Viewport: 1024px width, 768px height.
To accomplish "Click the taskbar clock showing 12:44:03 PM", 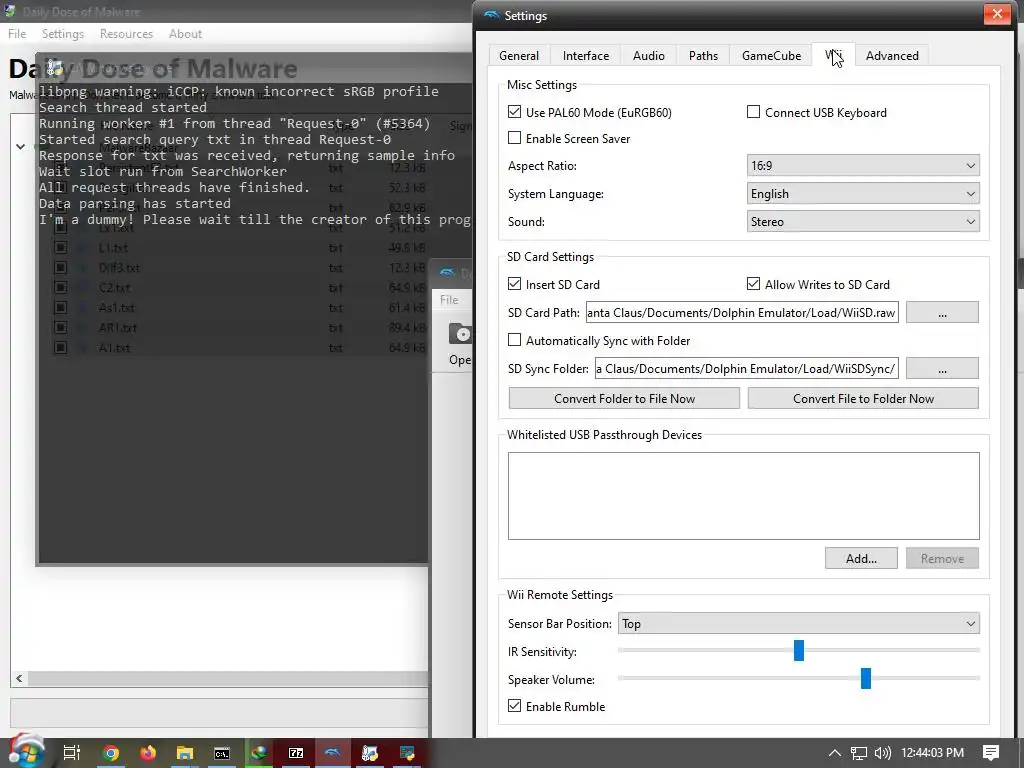I will pyautogui.click(x=933, y=753).
